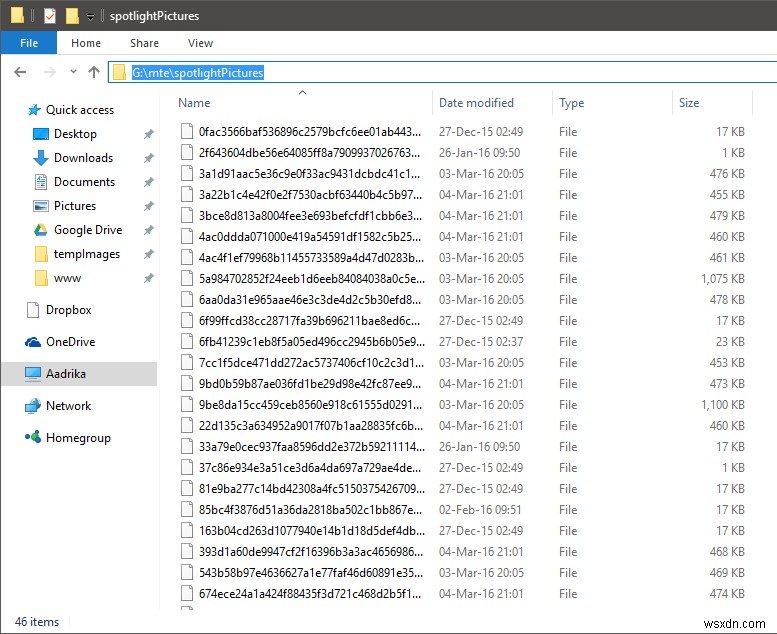Open the File menu

(x=29, y=43)
